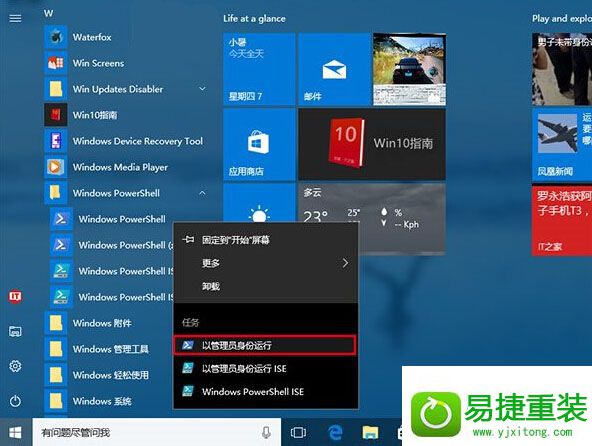Open the sun weather tile

coord(259,204)
